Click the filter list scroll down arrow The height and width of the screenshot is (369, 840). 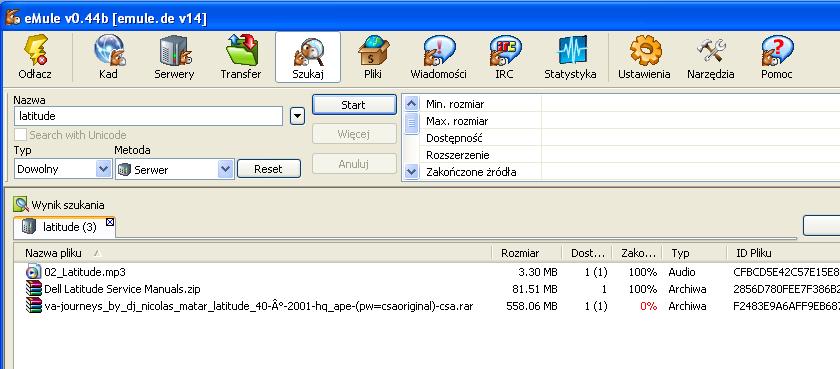411,172
